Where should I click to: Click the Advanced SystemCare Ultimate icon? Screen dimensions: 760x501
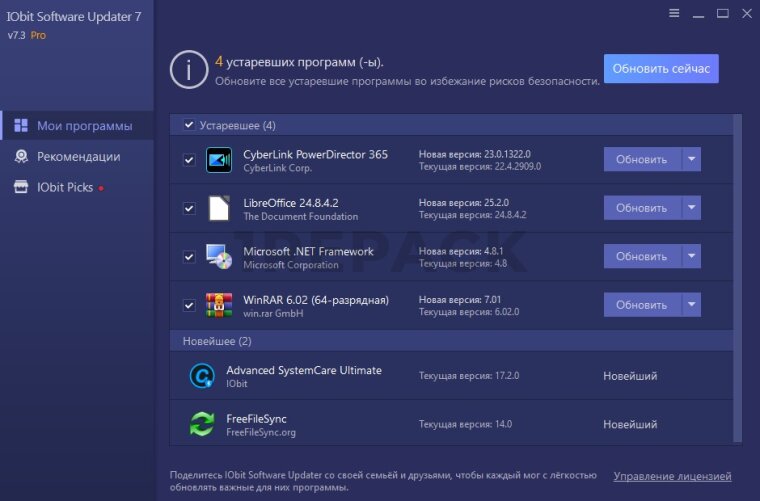coord(202,376)
